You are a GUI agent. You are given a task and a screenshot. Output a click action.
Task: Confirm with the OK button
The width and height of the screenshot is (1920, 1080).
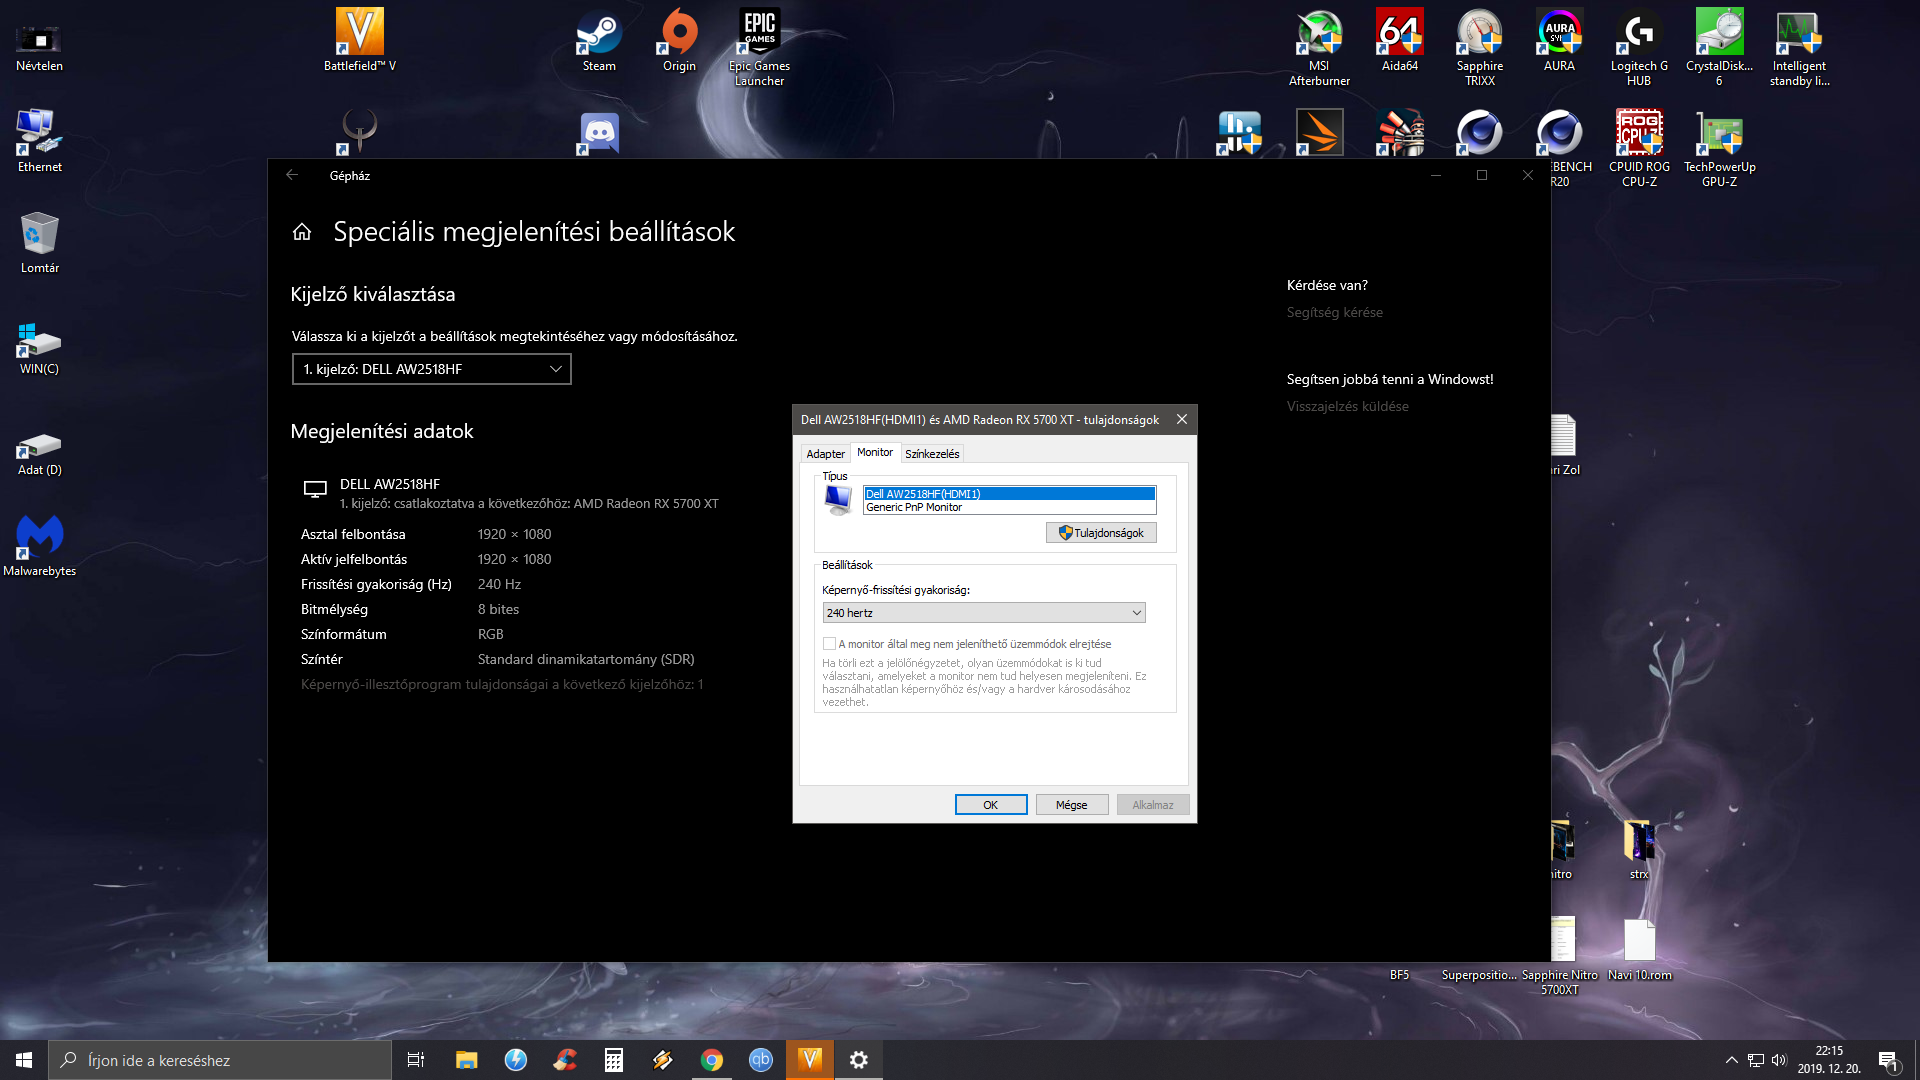pyautogui.click(x=991, y=805)
